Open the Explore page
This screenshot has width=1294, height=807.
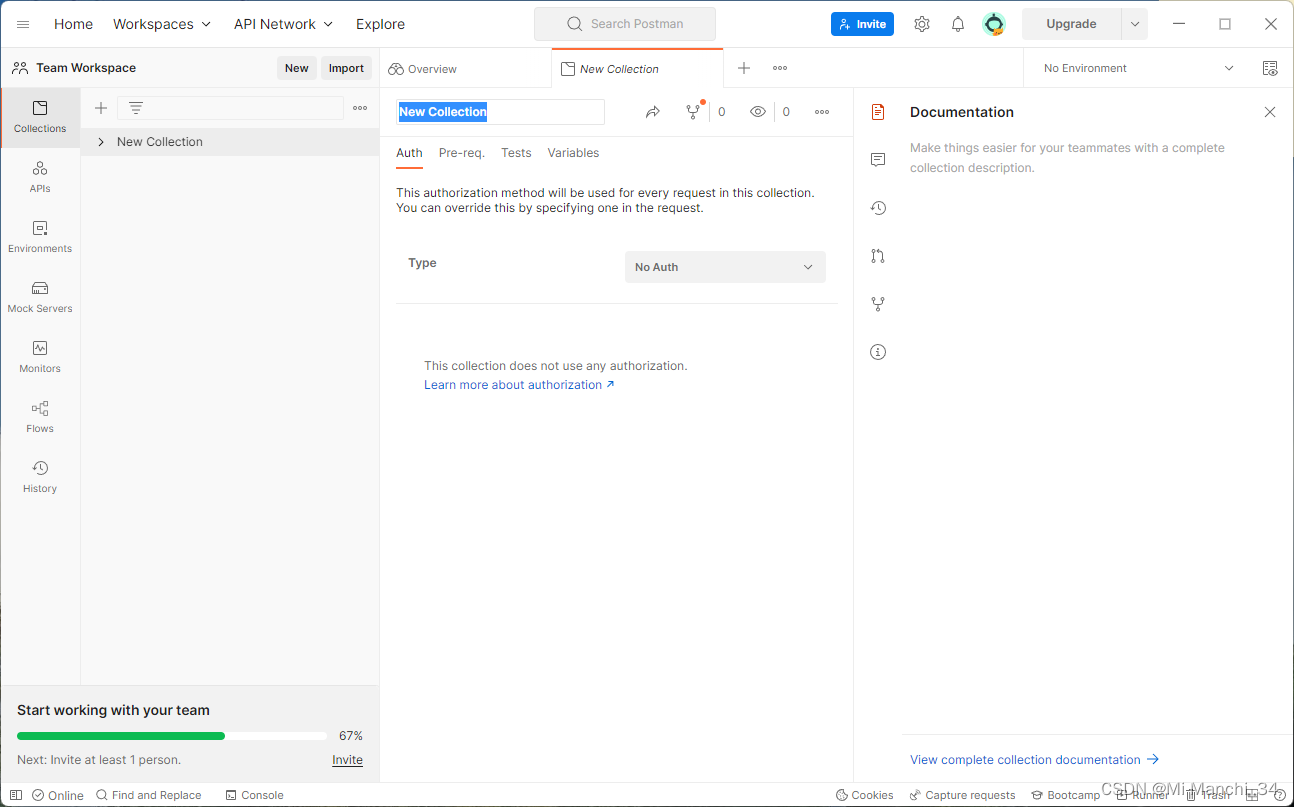point(380,24)
